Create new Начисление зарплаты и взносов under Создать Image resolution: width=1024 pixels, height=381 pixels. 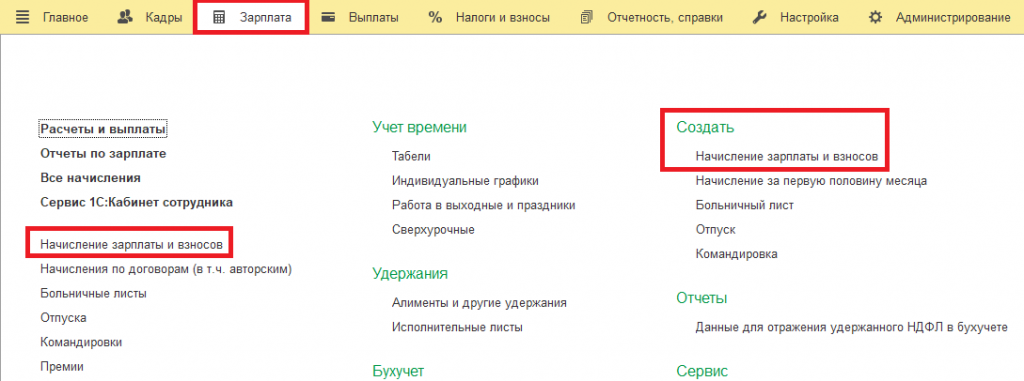[x=787, y=157]
